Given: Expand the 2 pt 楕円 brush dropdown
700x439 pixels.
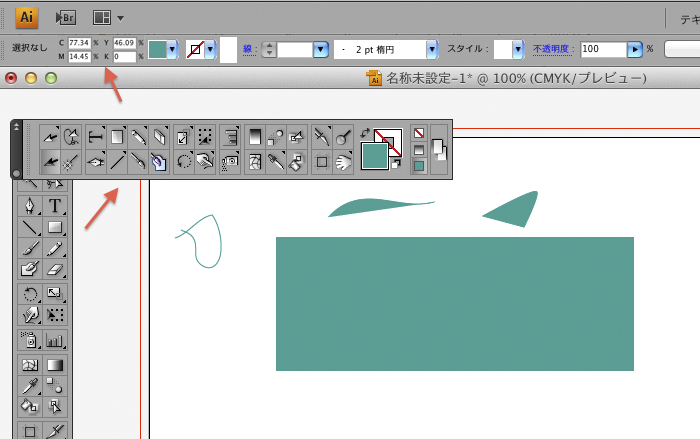Looking at the screenshot, I should (x=432, y=49).
